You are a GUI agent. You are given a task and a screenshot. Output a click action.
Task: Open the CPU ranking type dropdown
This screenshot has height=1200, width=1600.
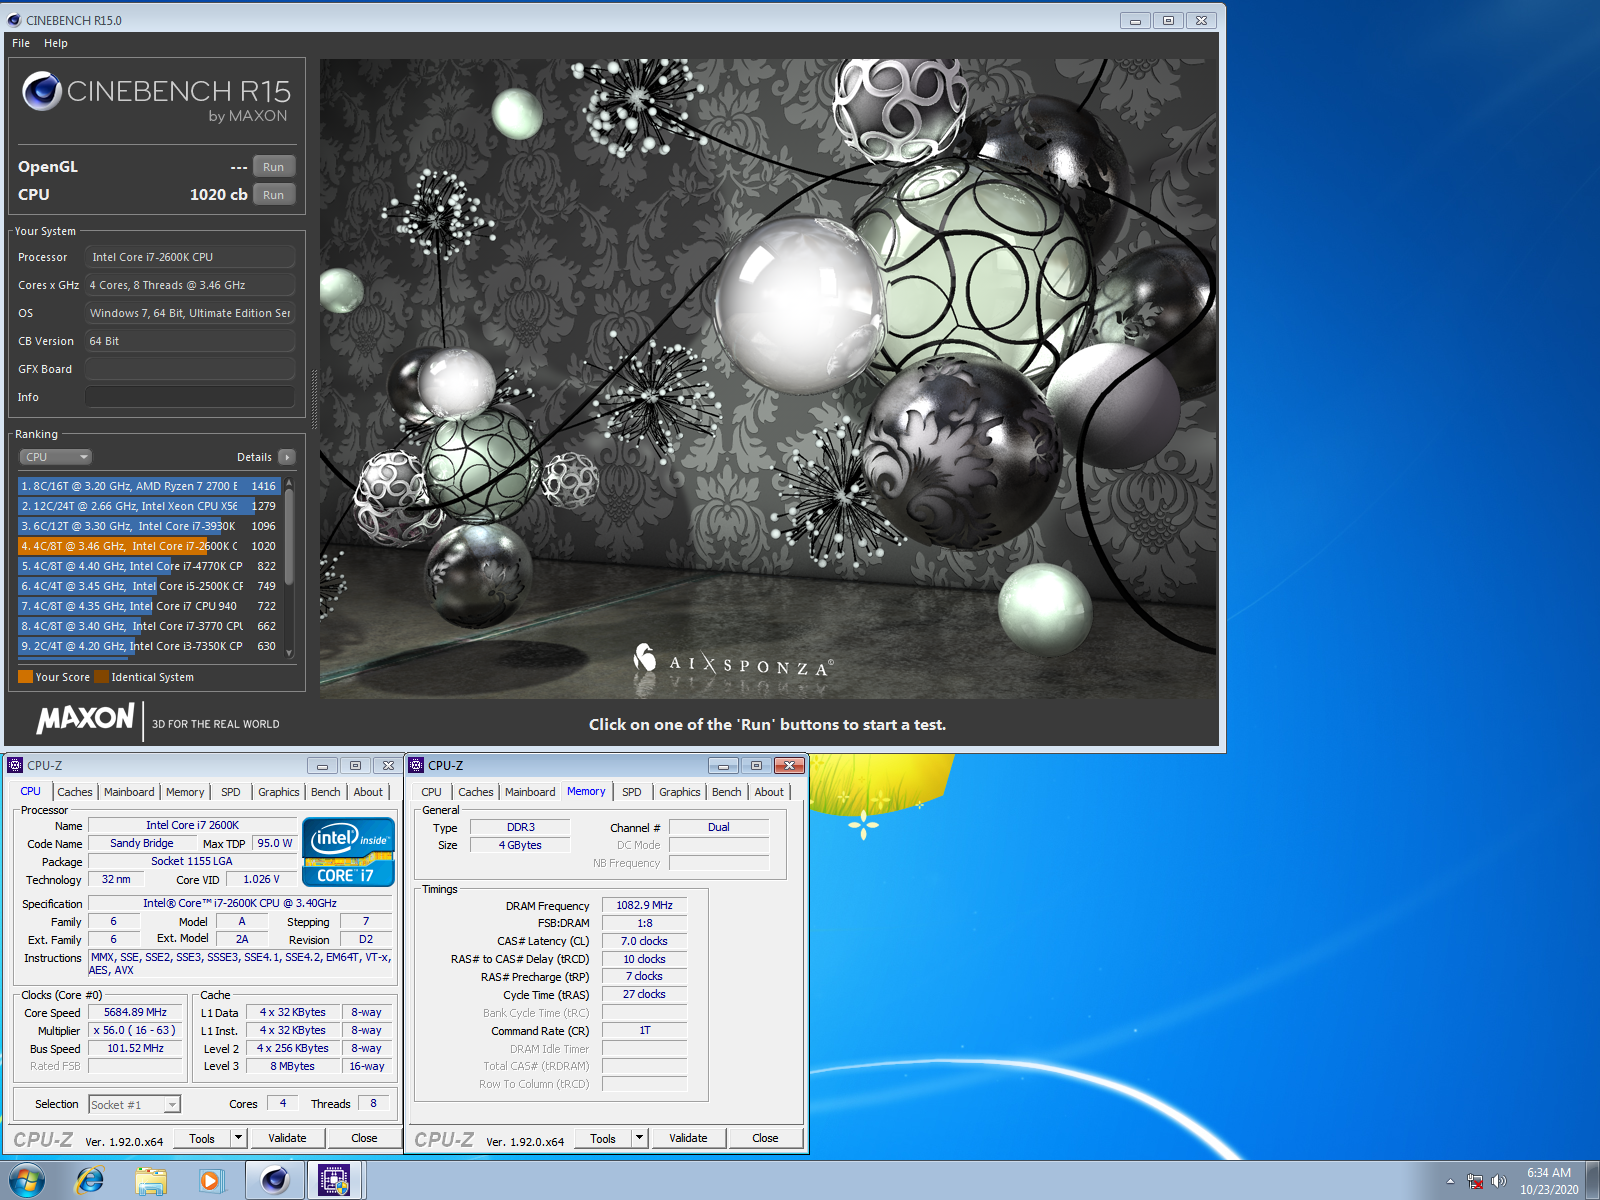coord(56,457)
